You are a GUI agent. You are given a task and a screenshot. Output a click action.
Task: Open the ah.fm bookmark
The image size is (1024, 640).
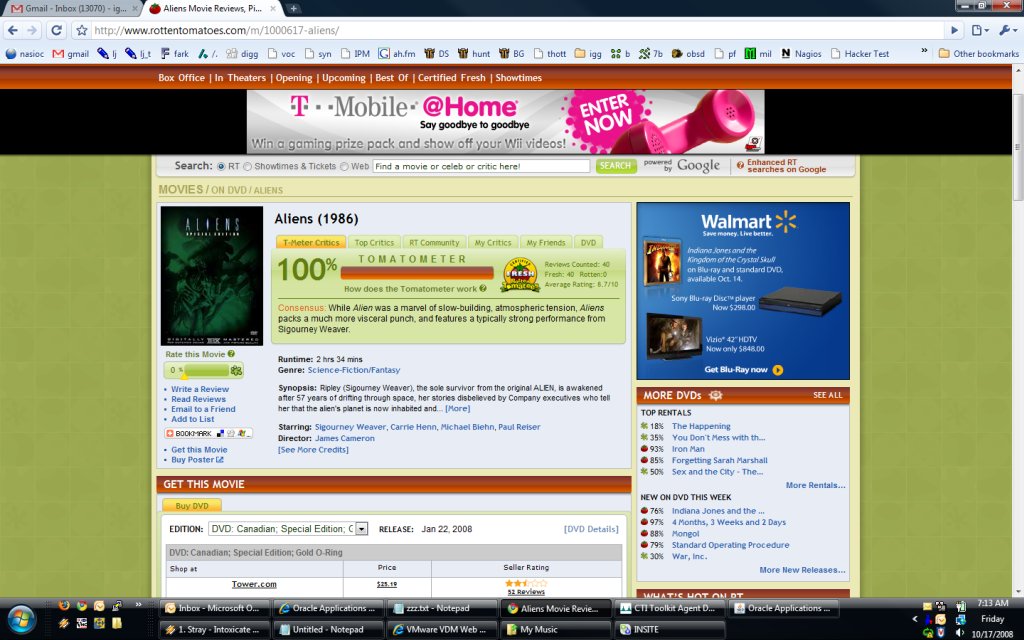[397, 54]
